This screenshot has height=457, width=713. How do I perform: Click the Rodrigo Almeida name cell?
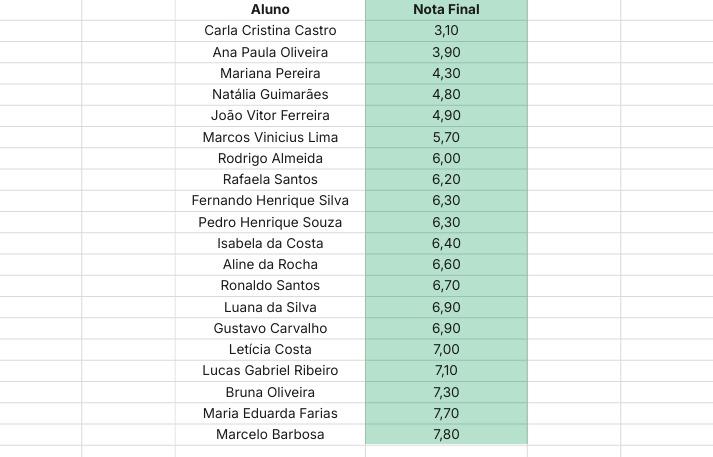270,158
